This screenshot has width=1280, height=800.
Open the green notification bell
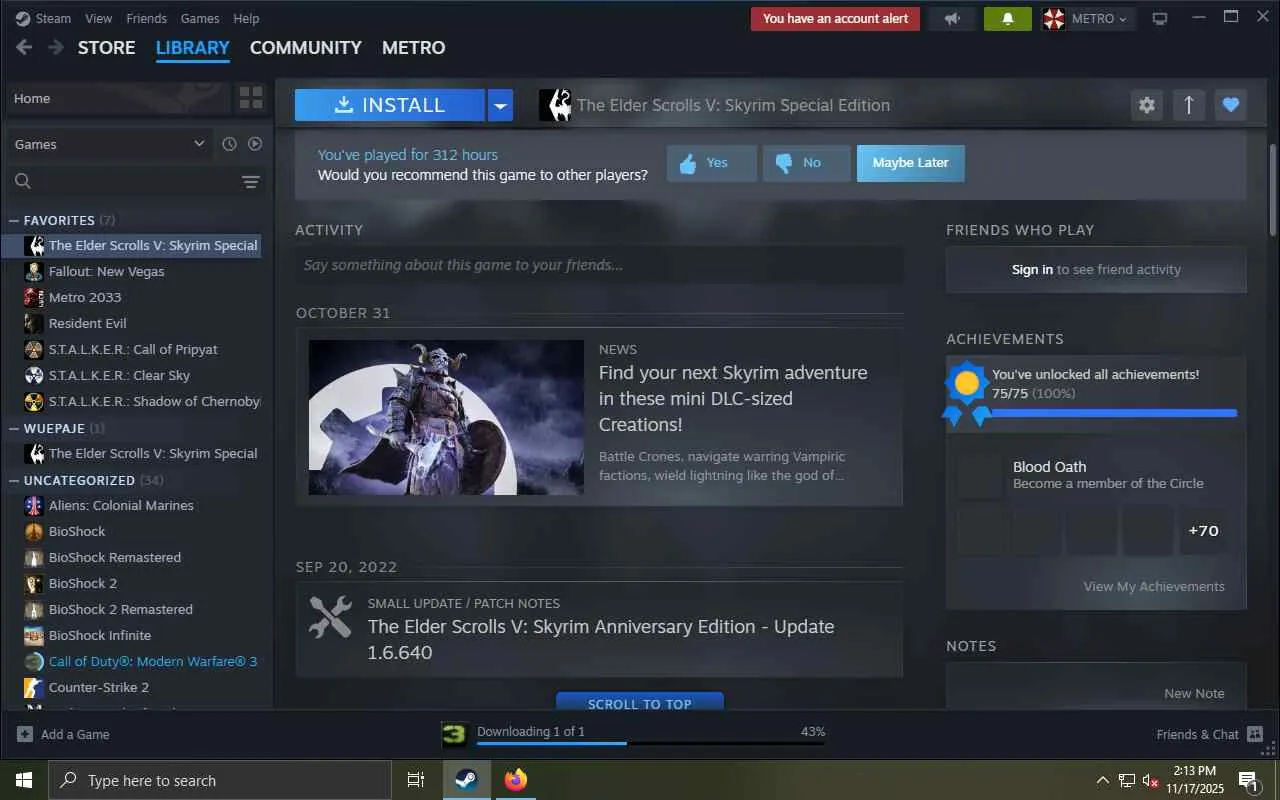point(1007,19)
